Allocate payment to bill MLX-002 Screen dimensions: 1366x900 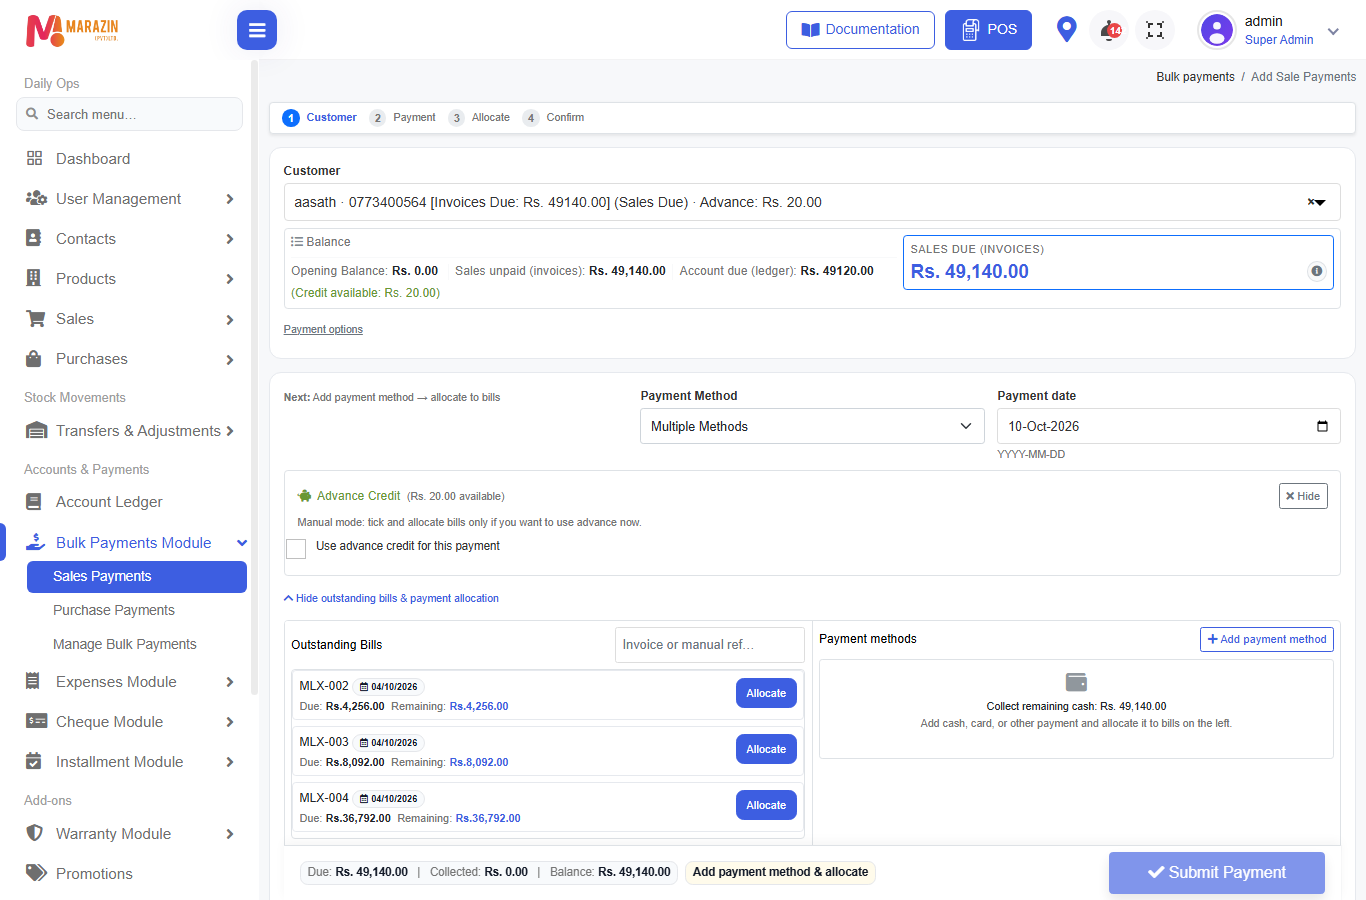tap(766, 693)
